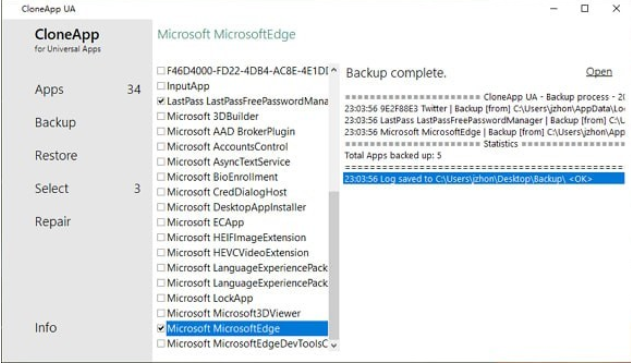
Task: Click the Select option in sidebar
Action: click(x=52, y=188)
